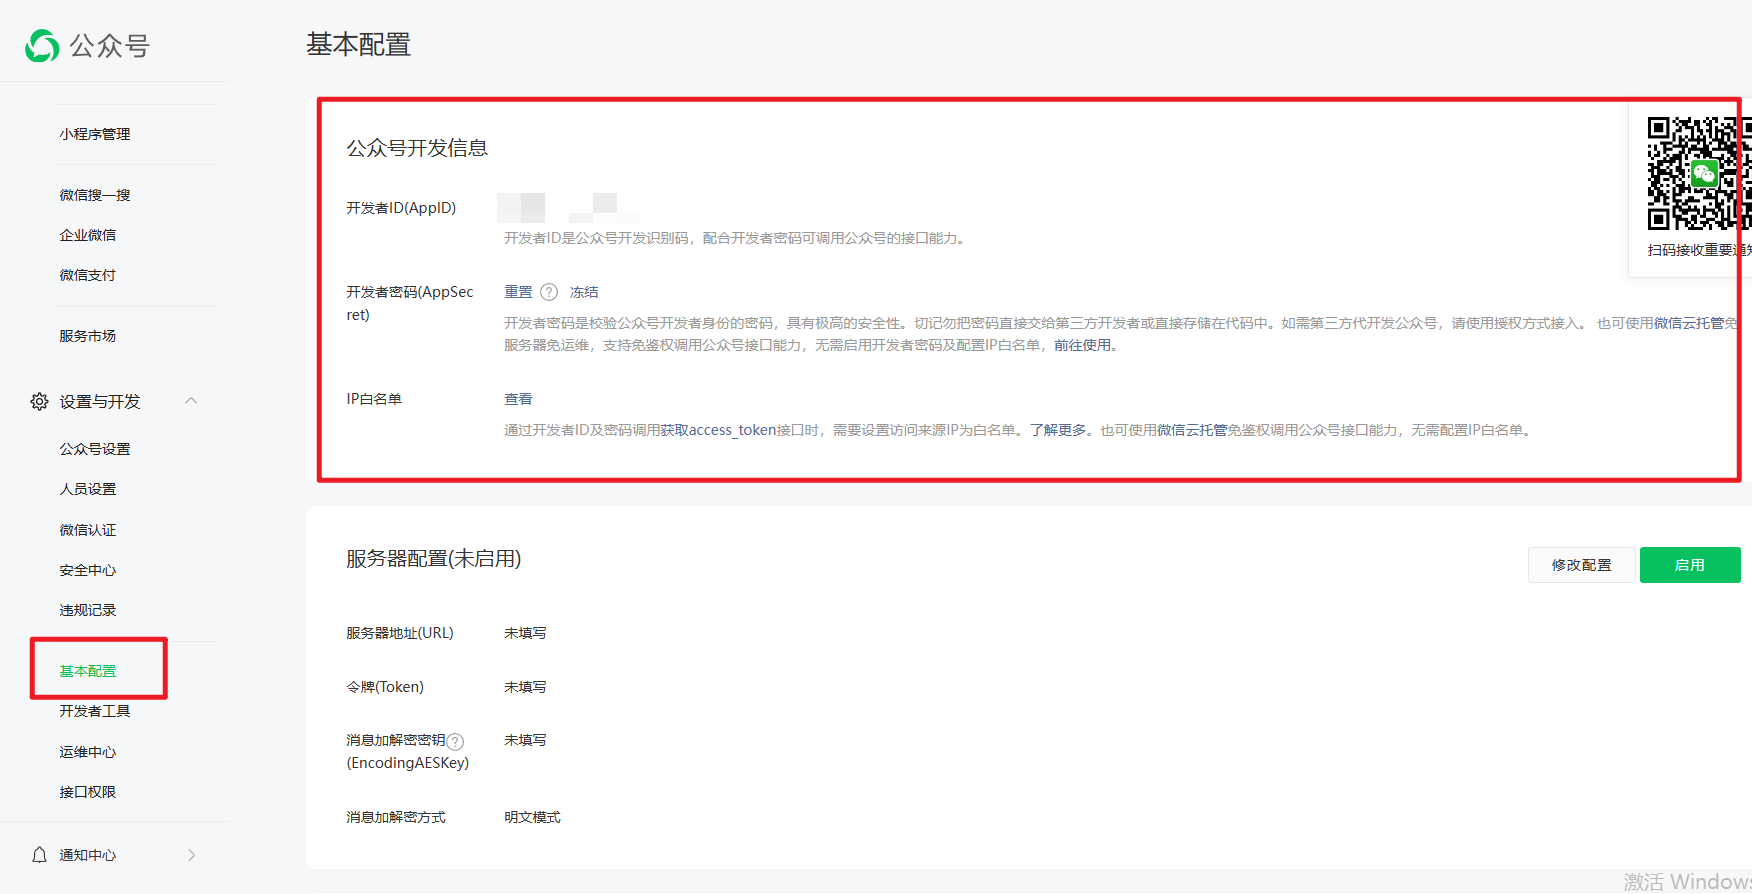This screenshot has height=894, width=1752.
Task: Open 接口权限 menu entry
Action: [x=88, y=792]
